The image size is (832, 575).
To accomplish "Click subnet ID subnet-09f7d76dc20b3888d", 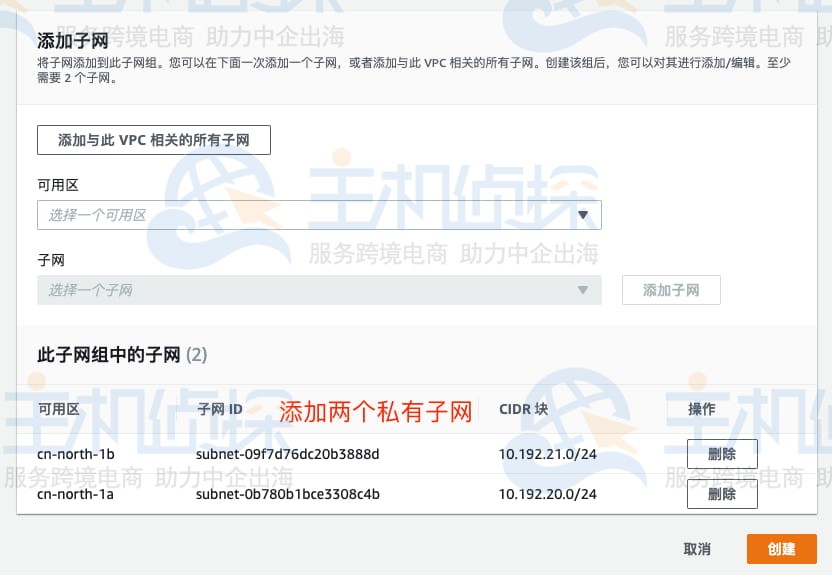I will click(x=287, y=454).
